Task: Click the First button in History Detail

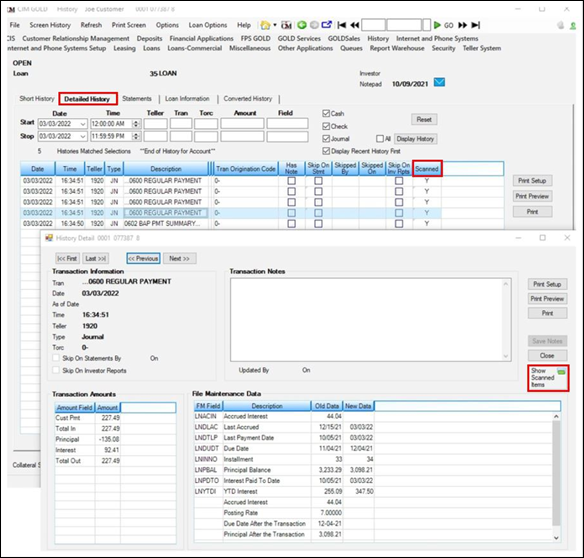Action: point(67,259)
